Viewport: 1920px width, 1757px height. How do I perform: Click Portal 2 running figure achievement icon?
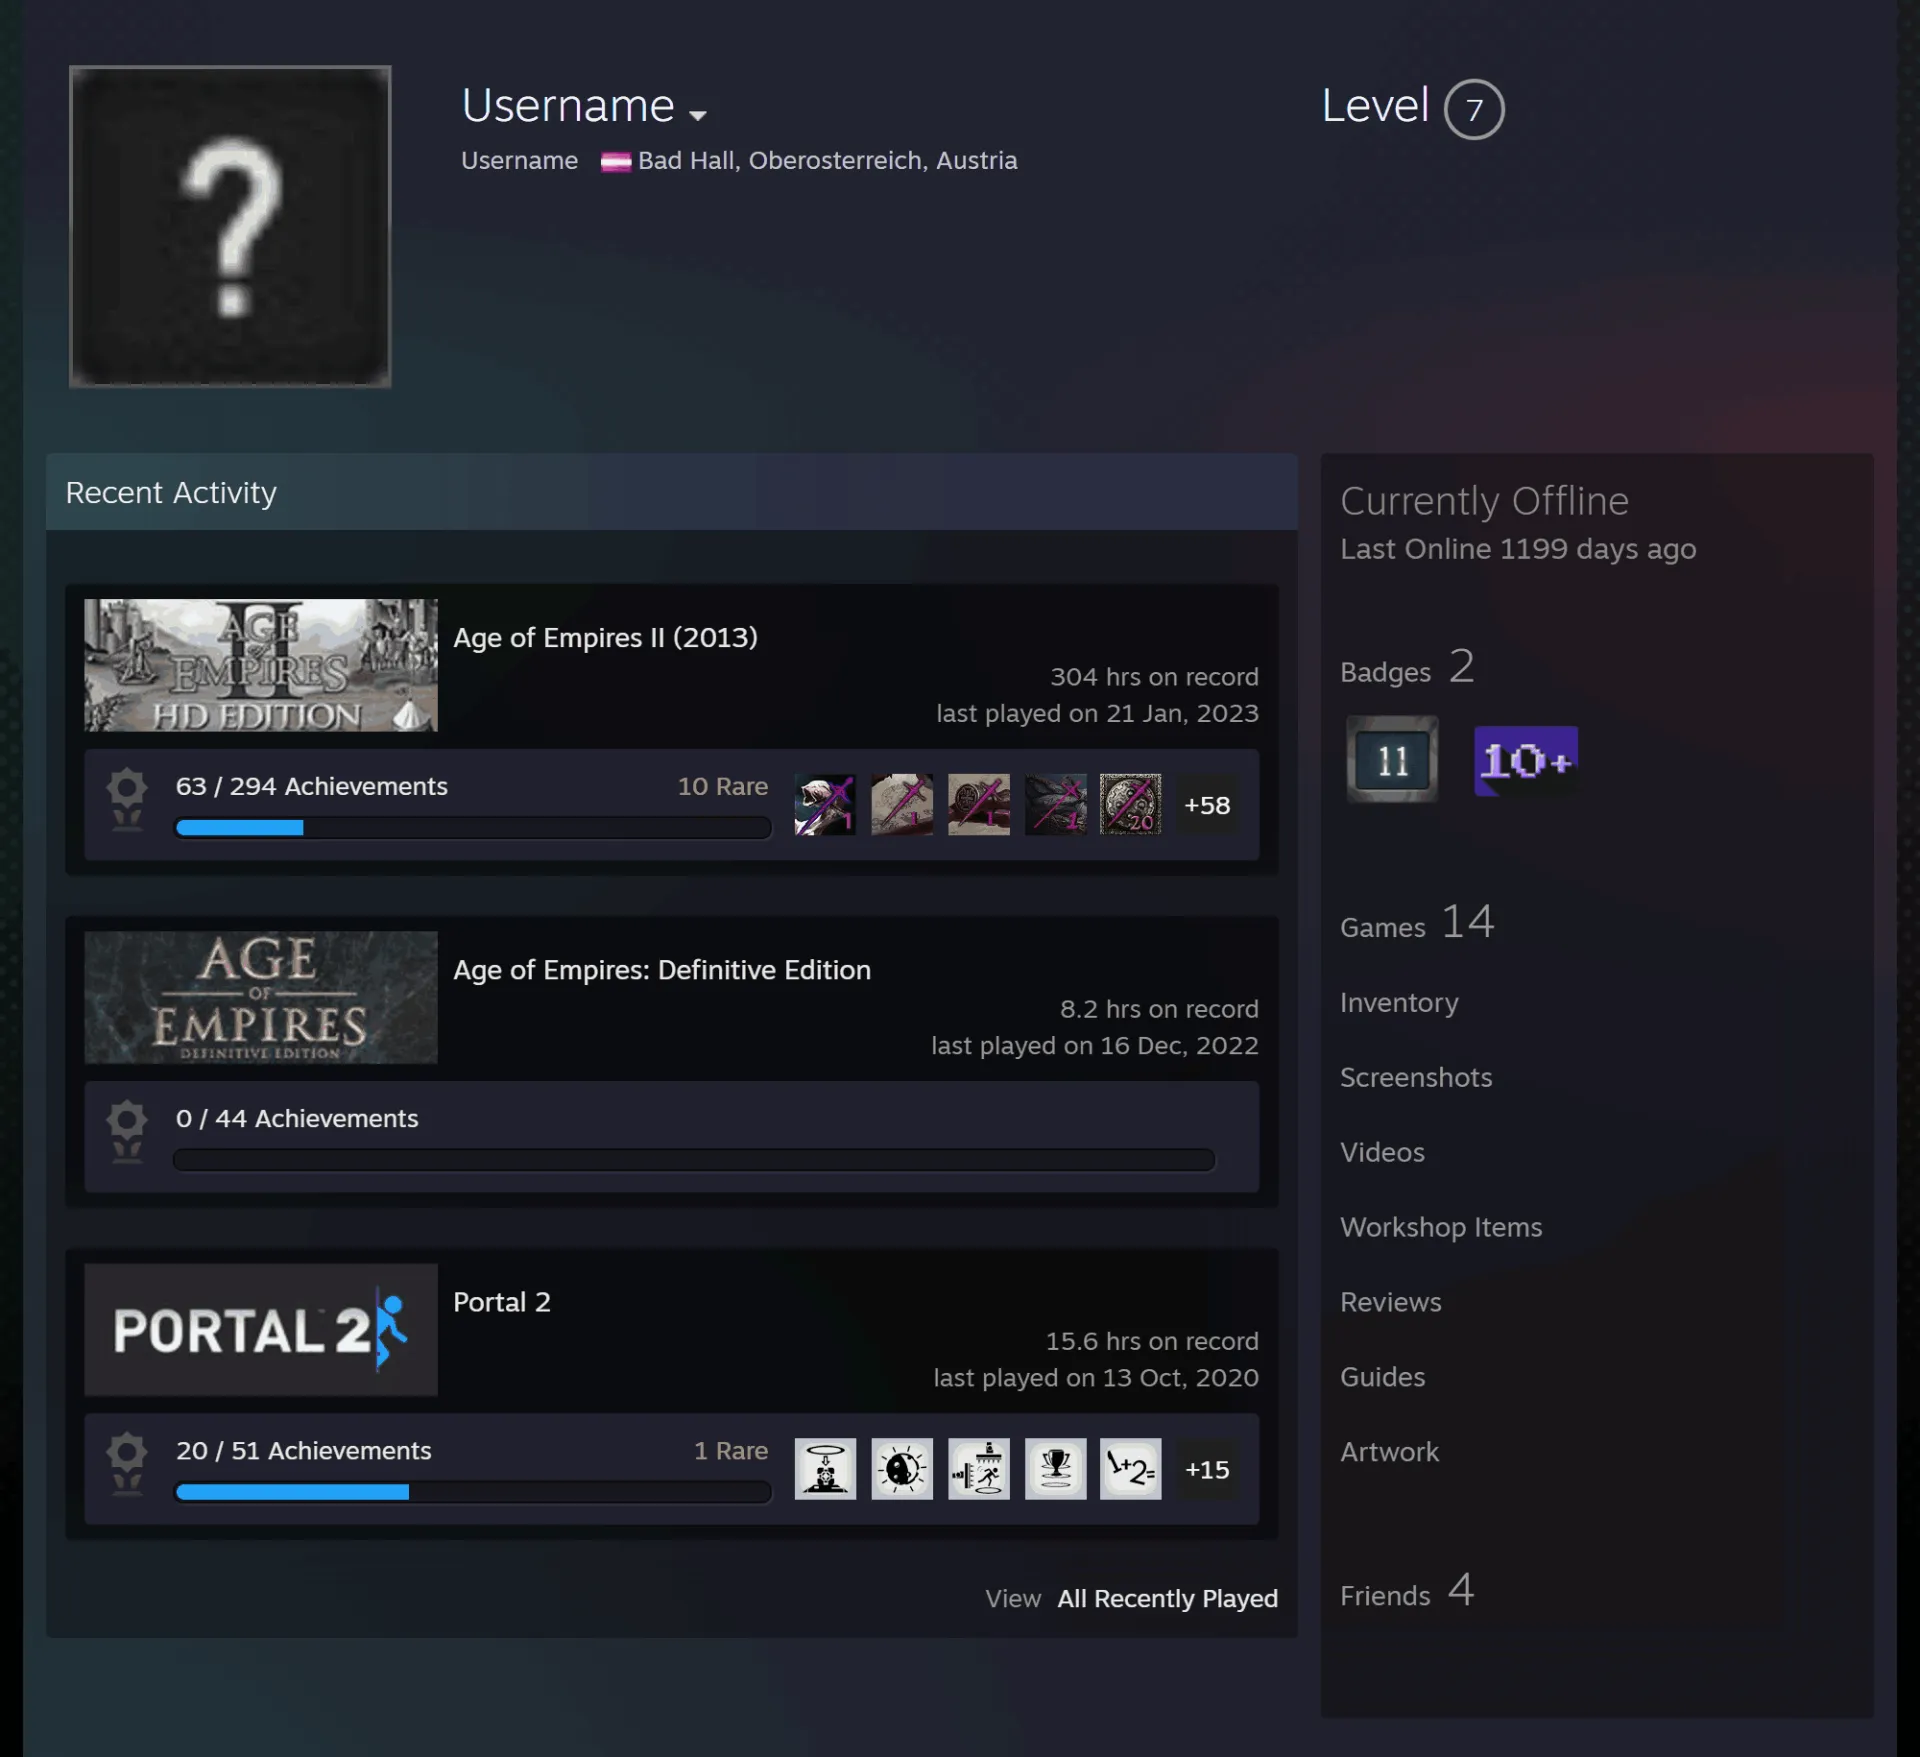pyautogui.click(x=979, y=1469)
